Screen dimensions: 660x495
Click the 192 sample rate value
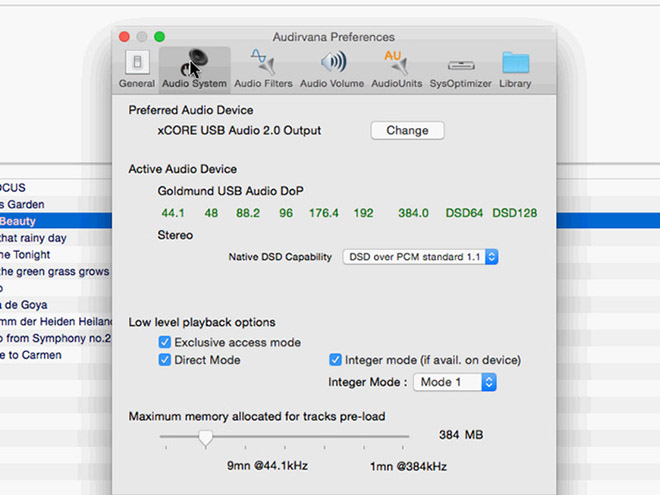pyautogui.click(x=363, y=213)
